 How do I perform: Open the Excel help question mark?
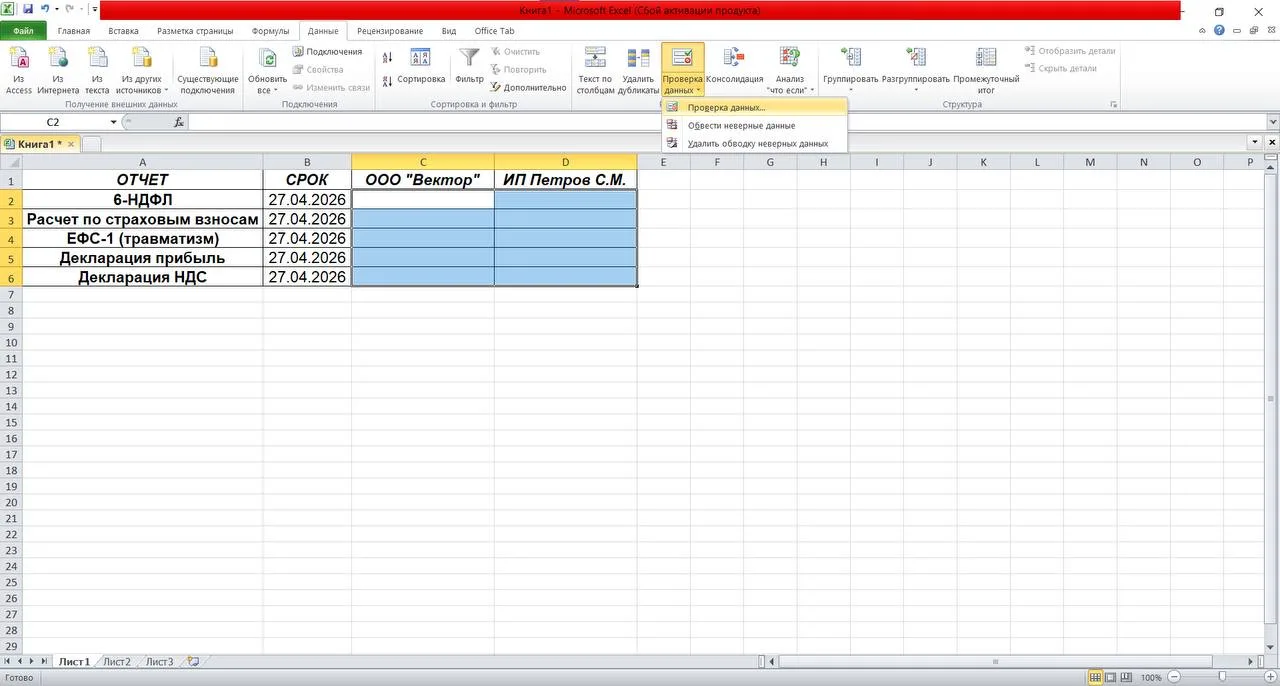tap(1219, 31)
